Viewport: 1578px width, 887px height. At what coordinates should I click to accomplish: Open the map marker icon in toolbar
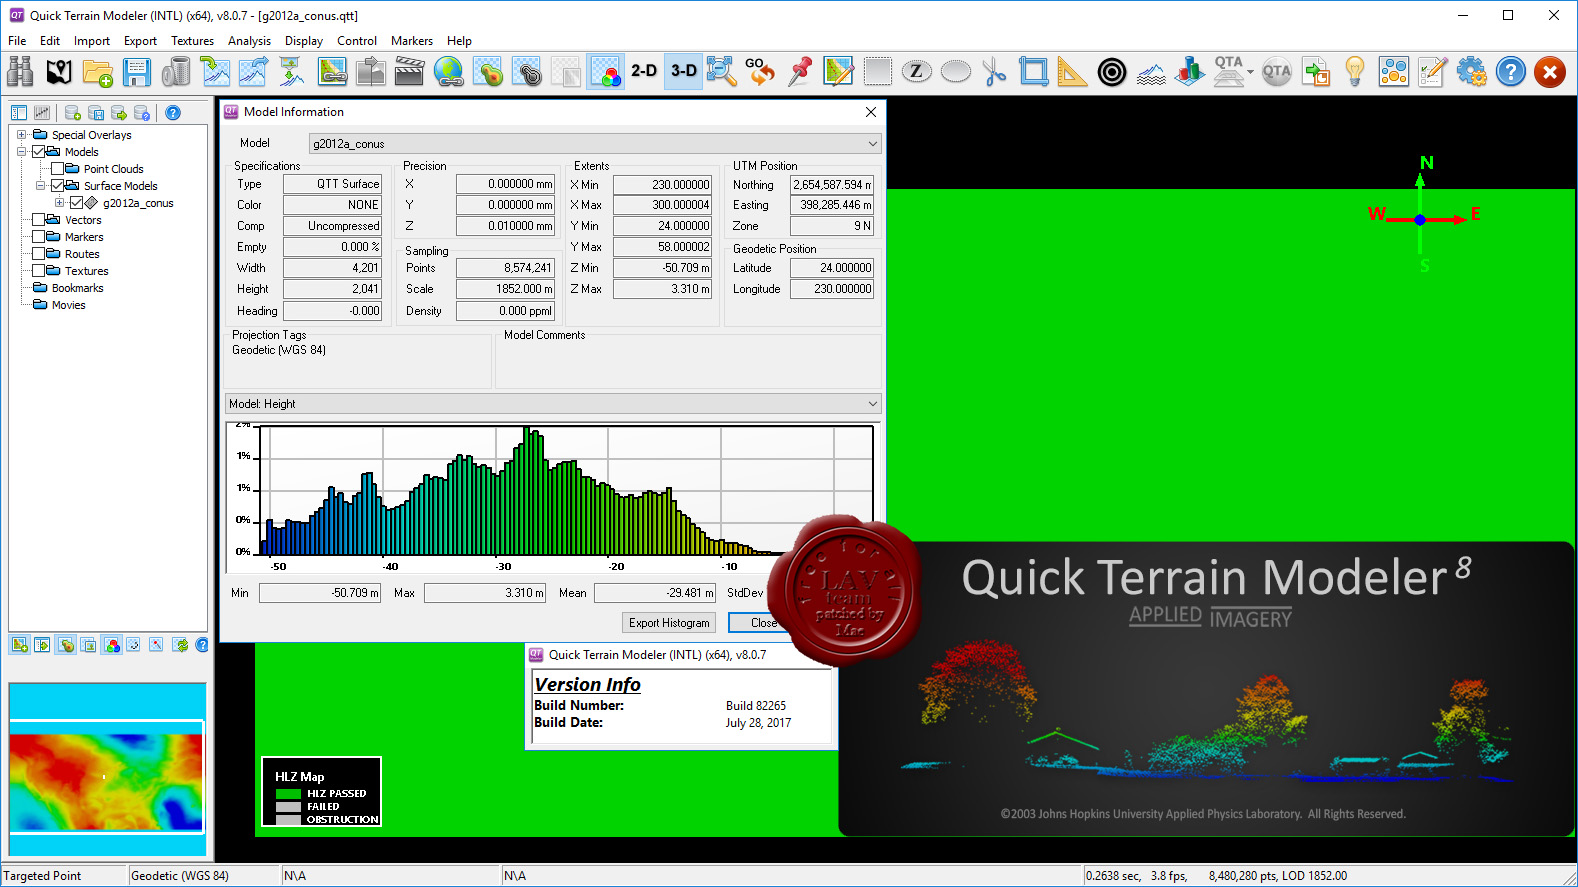(59, 71)
